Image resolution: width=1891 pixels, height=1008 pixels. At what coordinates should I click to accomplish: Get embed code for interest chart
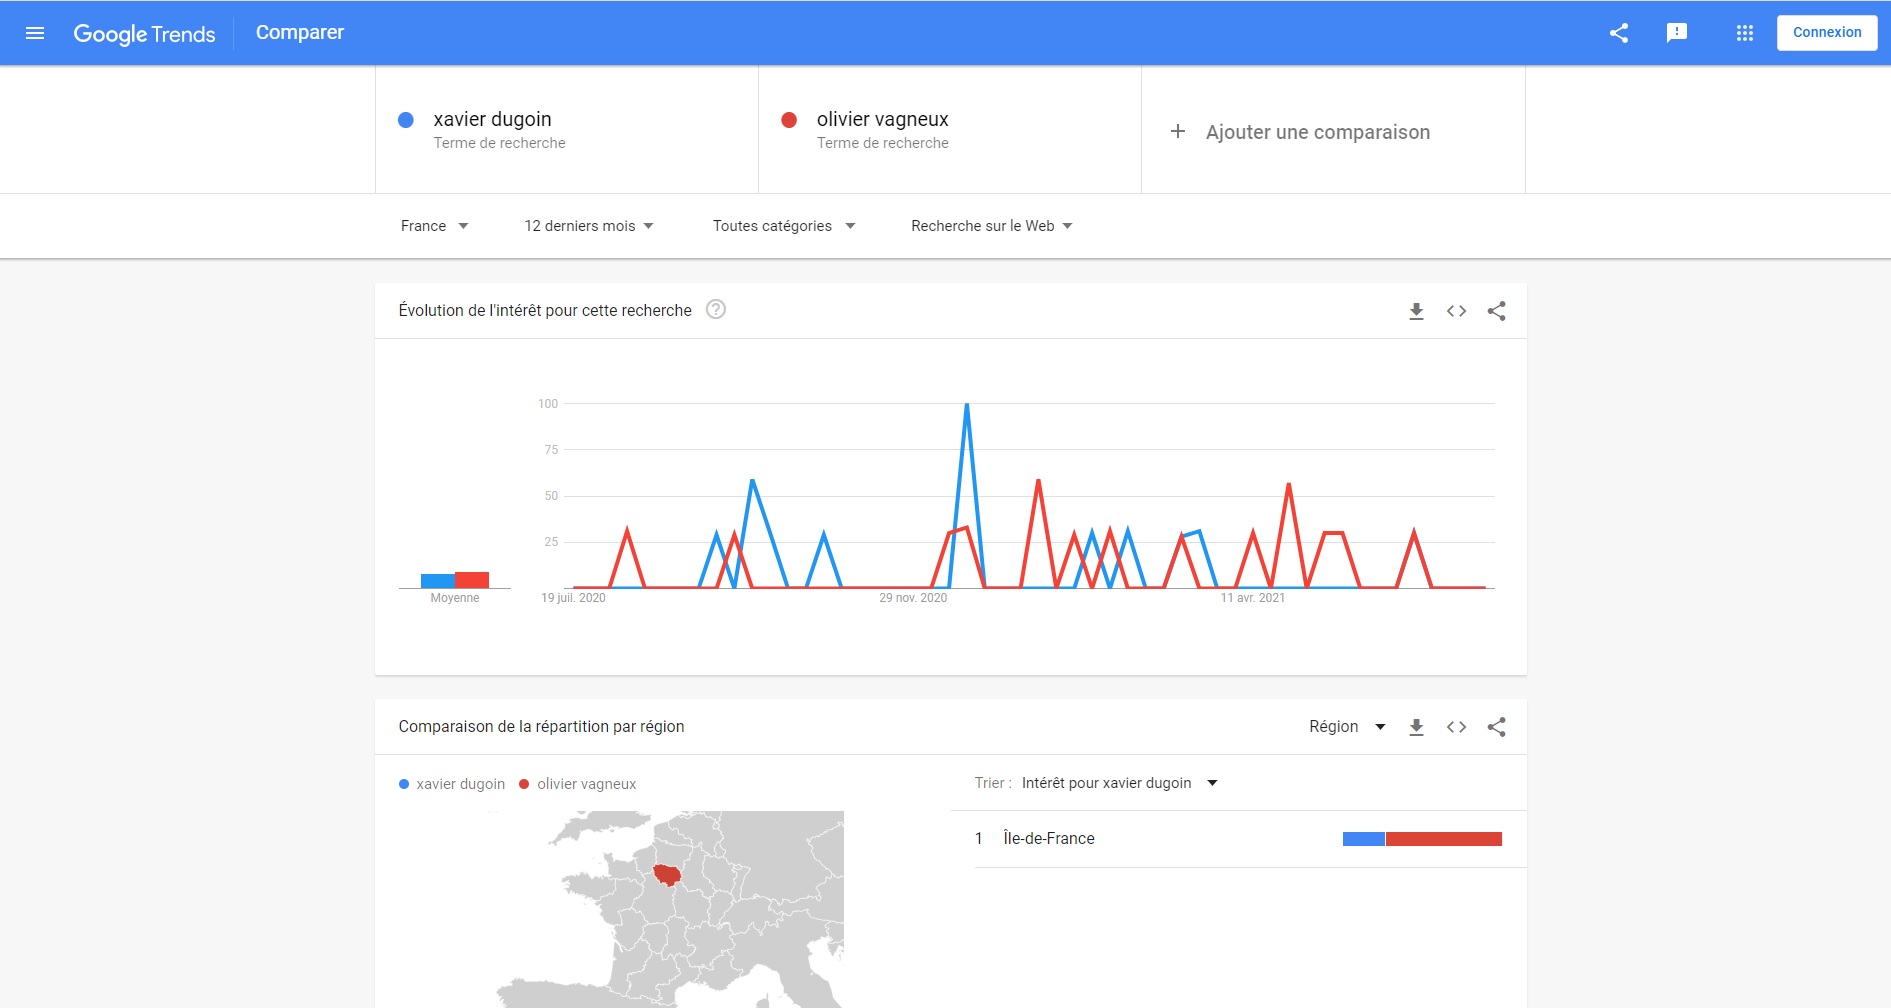click(x=1456, y=311)
